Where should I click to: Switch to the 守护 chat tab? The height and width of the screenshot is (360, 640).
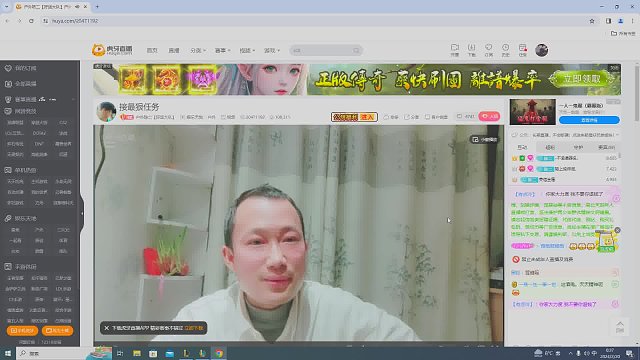tap(578, 147)
